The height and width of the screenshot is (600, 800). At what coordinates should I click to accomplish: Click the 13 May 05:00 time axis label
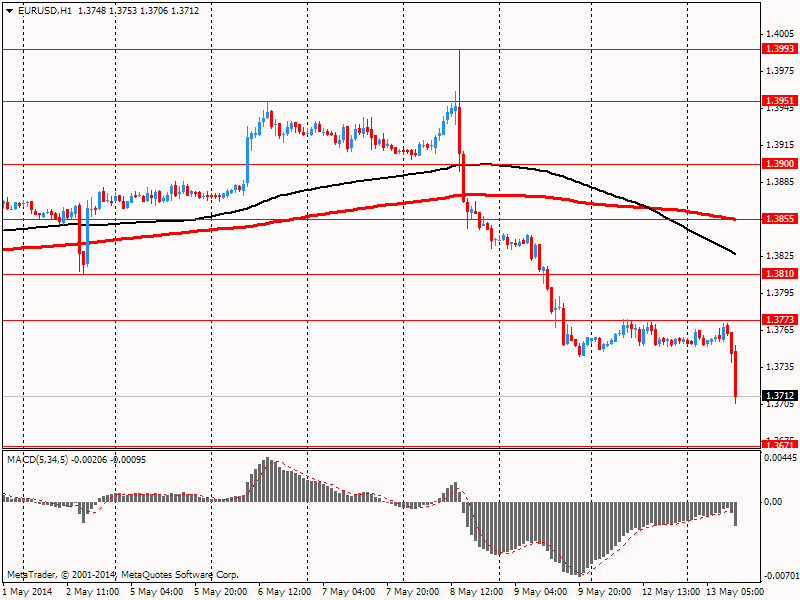point(735,592)
